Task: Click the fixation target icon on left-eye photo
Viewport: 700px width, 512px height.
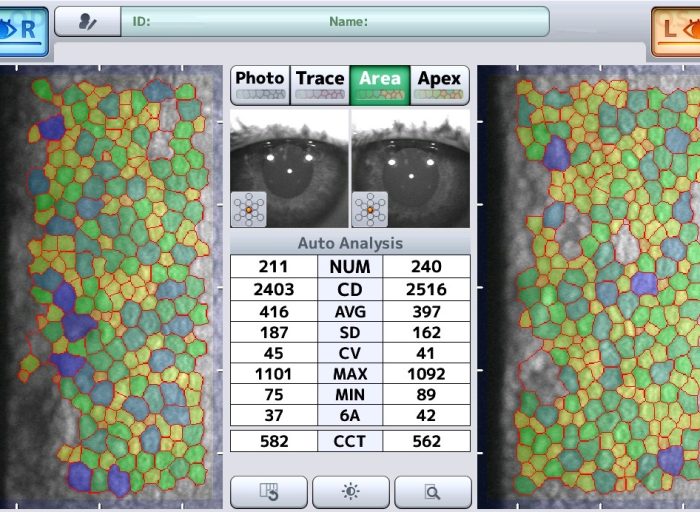Action: pyautogui.click(x=369, y=208)
